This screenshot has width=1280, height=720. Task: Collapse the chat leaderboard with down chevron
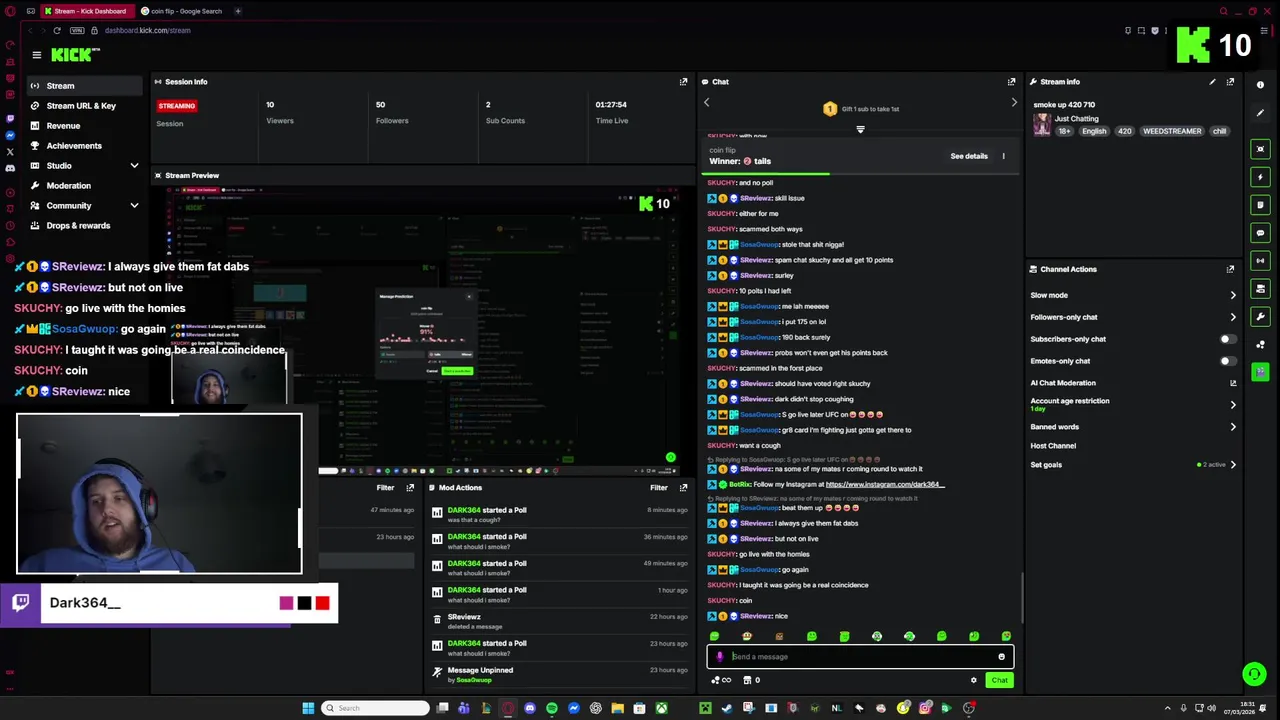pyautogui.click(x=860, y=129)
